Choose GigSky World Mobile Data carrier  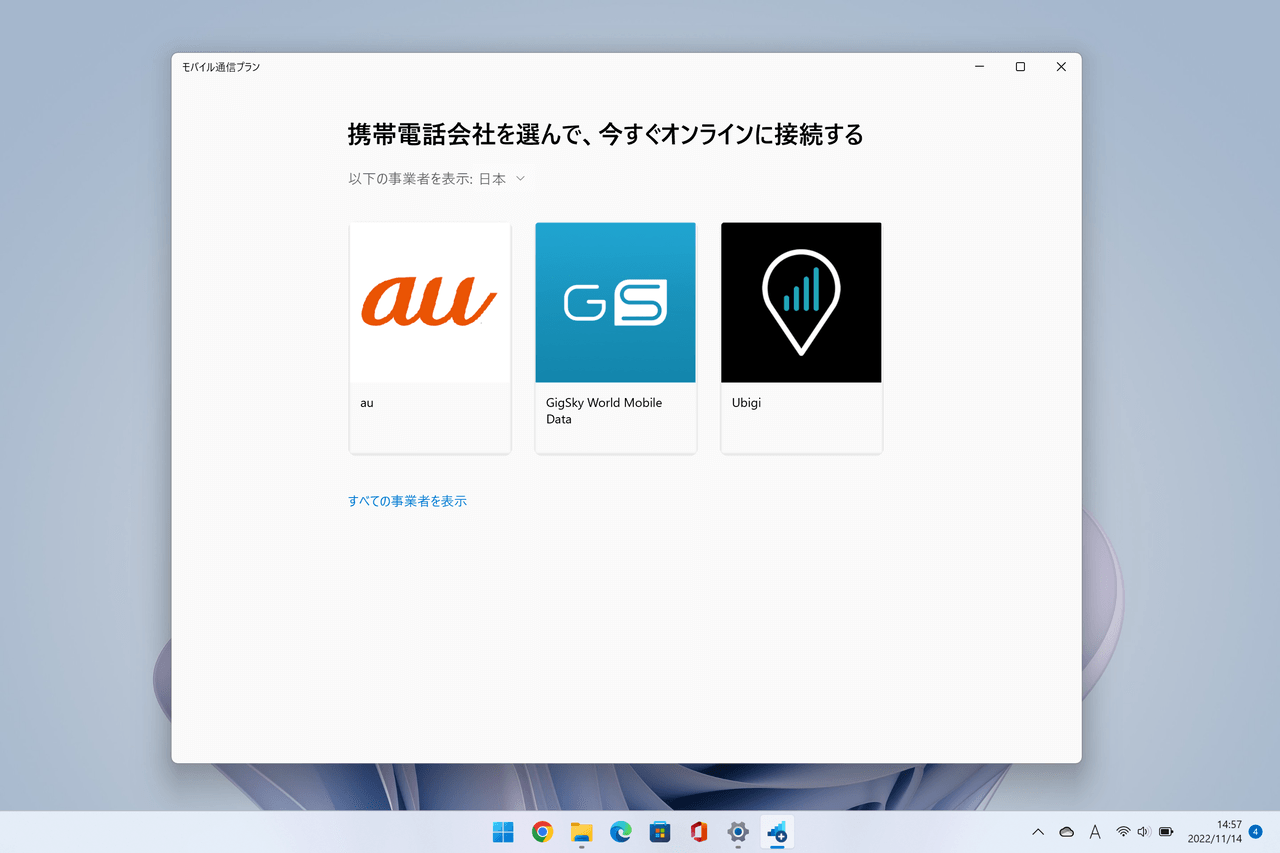pyautogui.click(x=615, y=337)
